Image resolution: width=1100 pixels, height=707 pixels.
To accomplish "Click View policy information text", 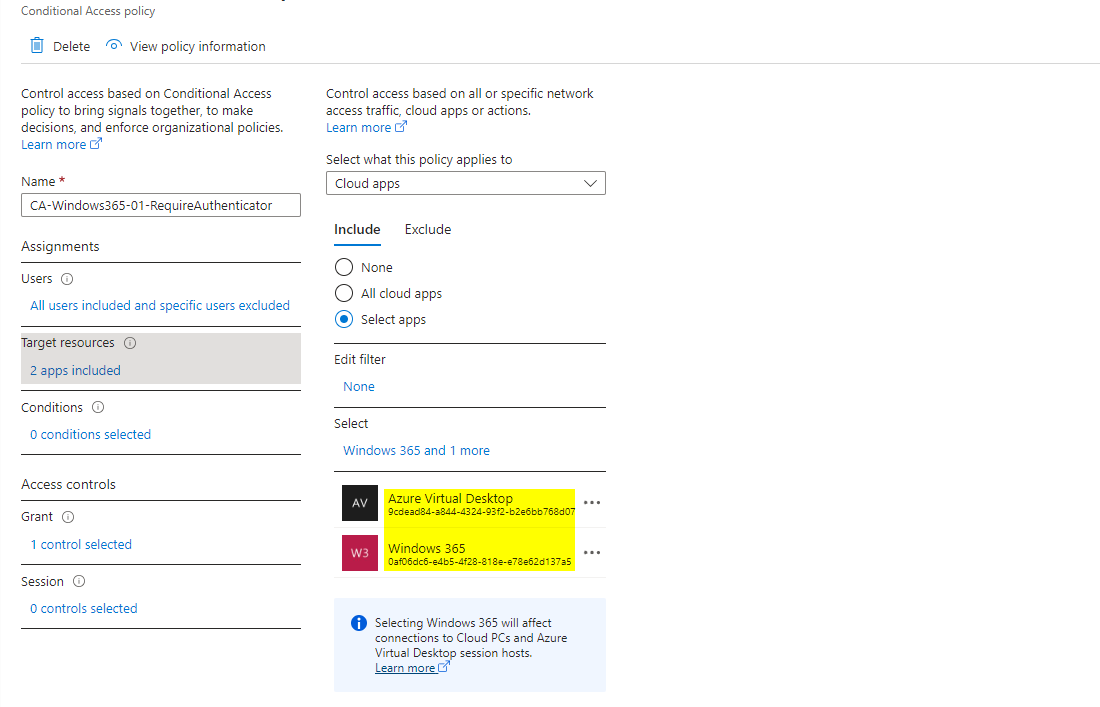I will [198, 46].
